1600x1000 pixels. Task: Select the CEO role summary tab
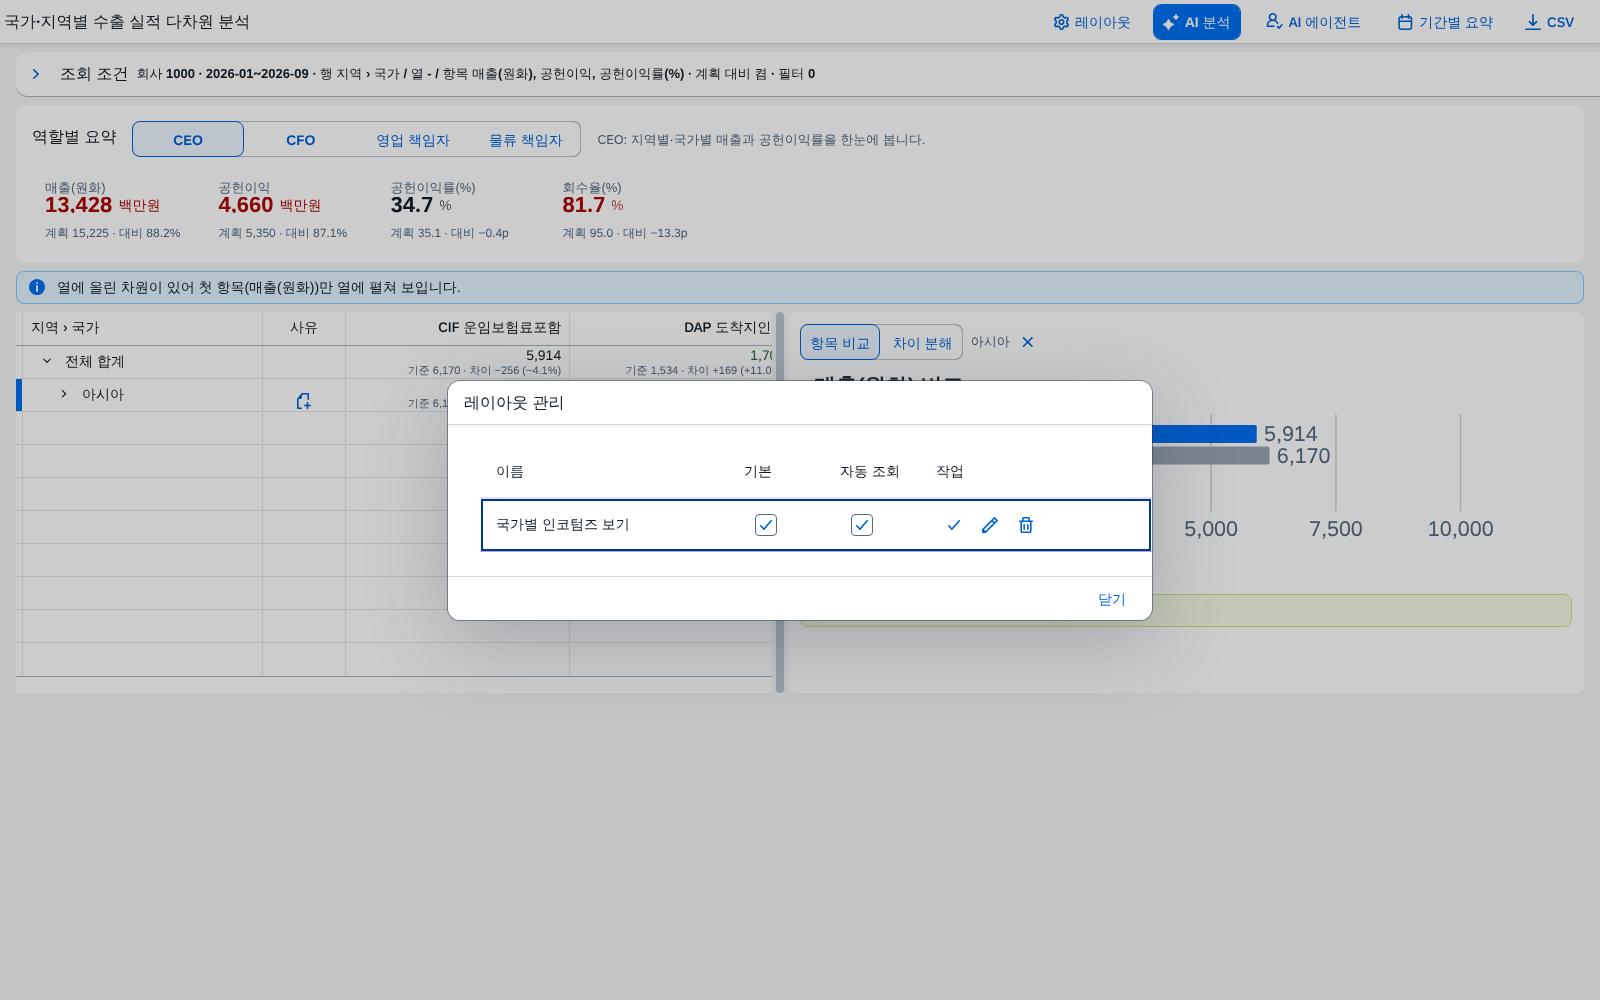click(188, 139)
